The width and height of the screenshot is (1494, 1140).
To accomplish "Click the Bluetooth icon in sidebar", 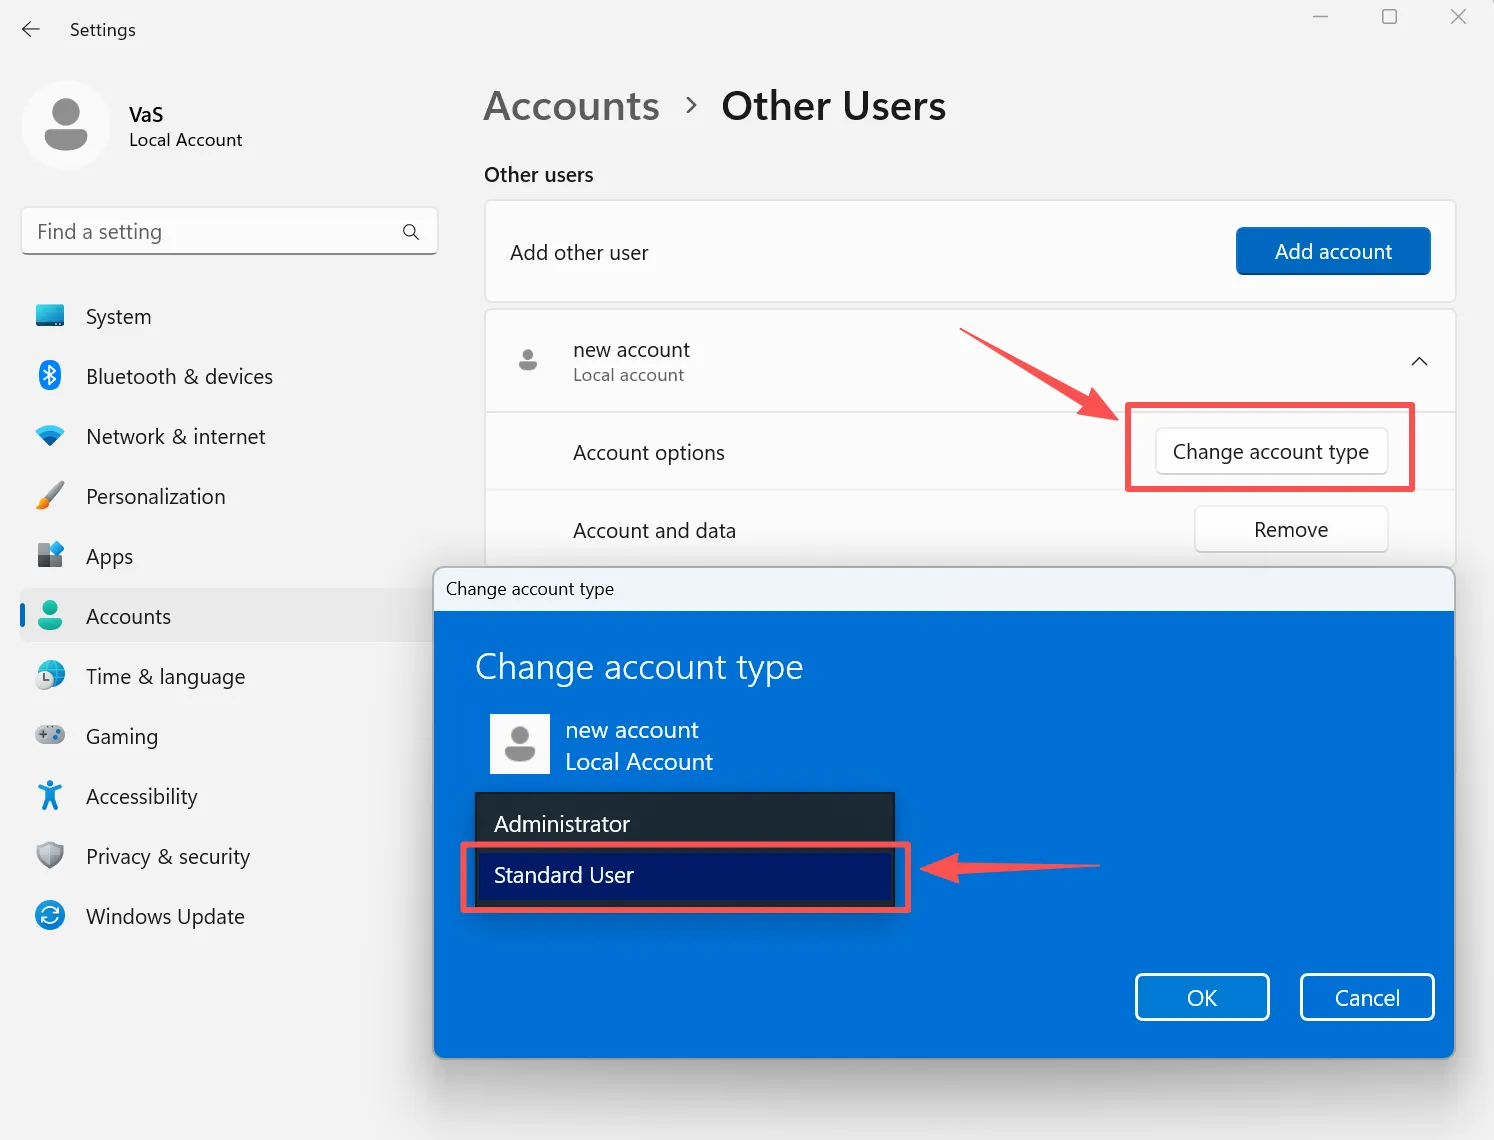I will (x=50, y=376).
